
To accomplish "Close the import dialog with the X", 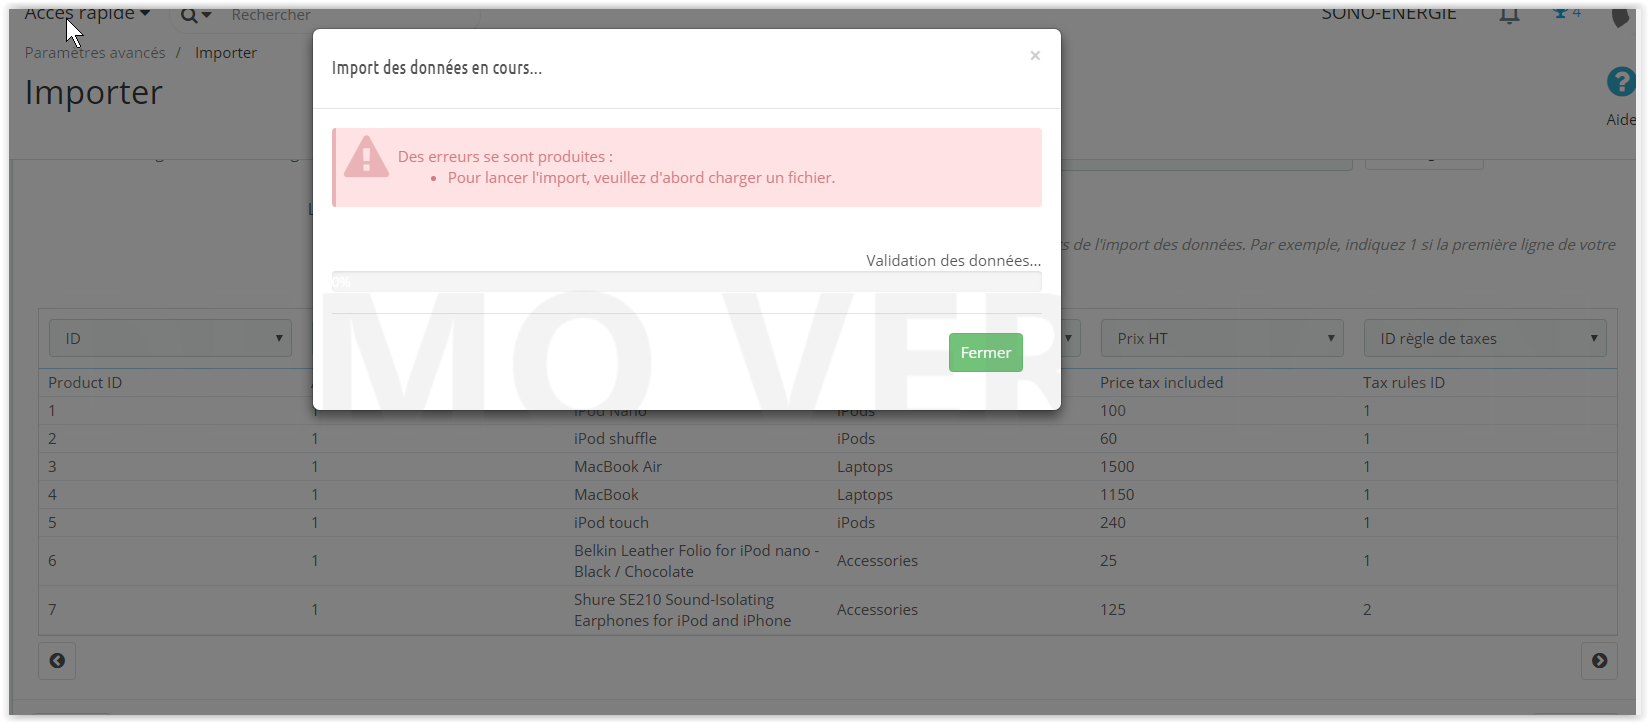I will pos(1035,56).
